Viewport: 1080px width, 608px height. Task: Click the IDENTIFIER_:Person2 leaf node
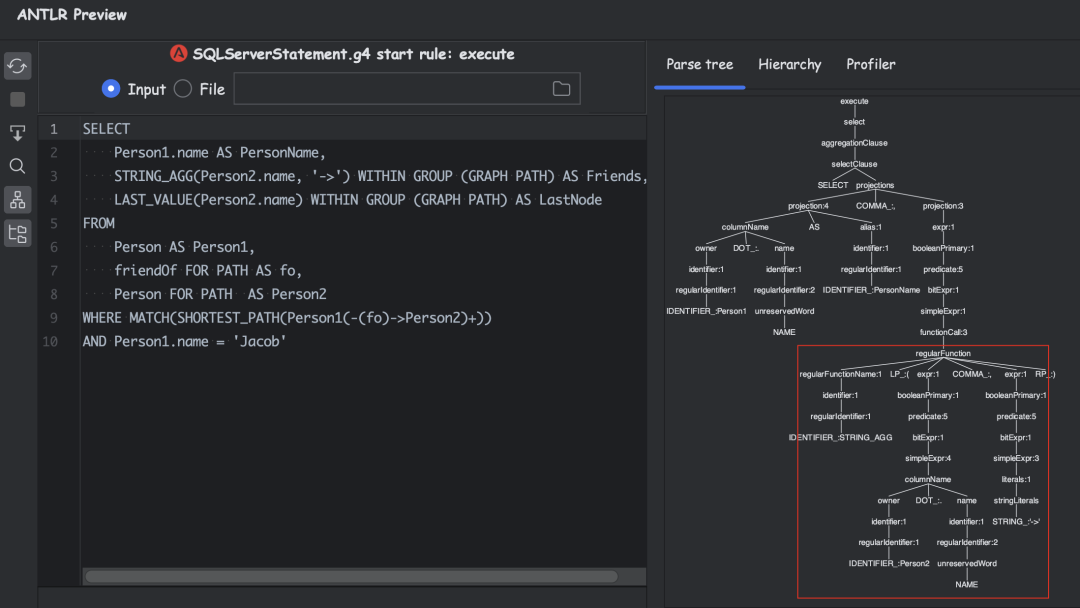[889, 563]
